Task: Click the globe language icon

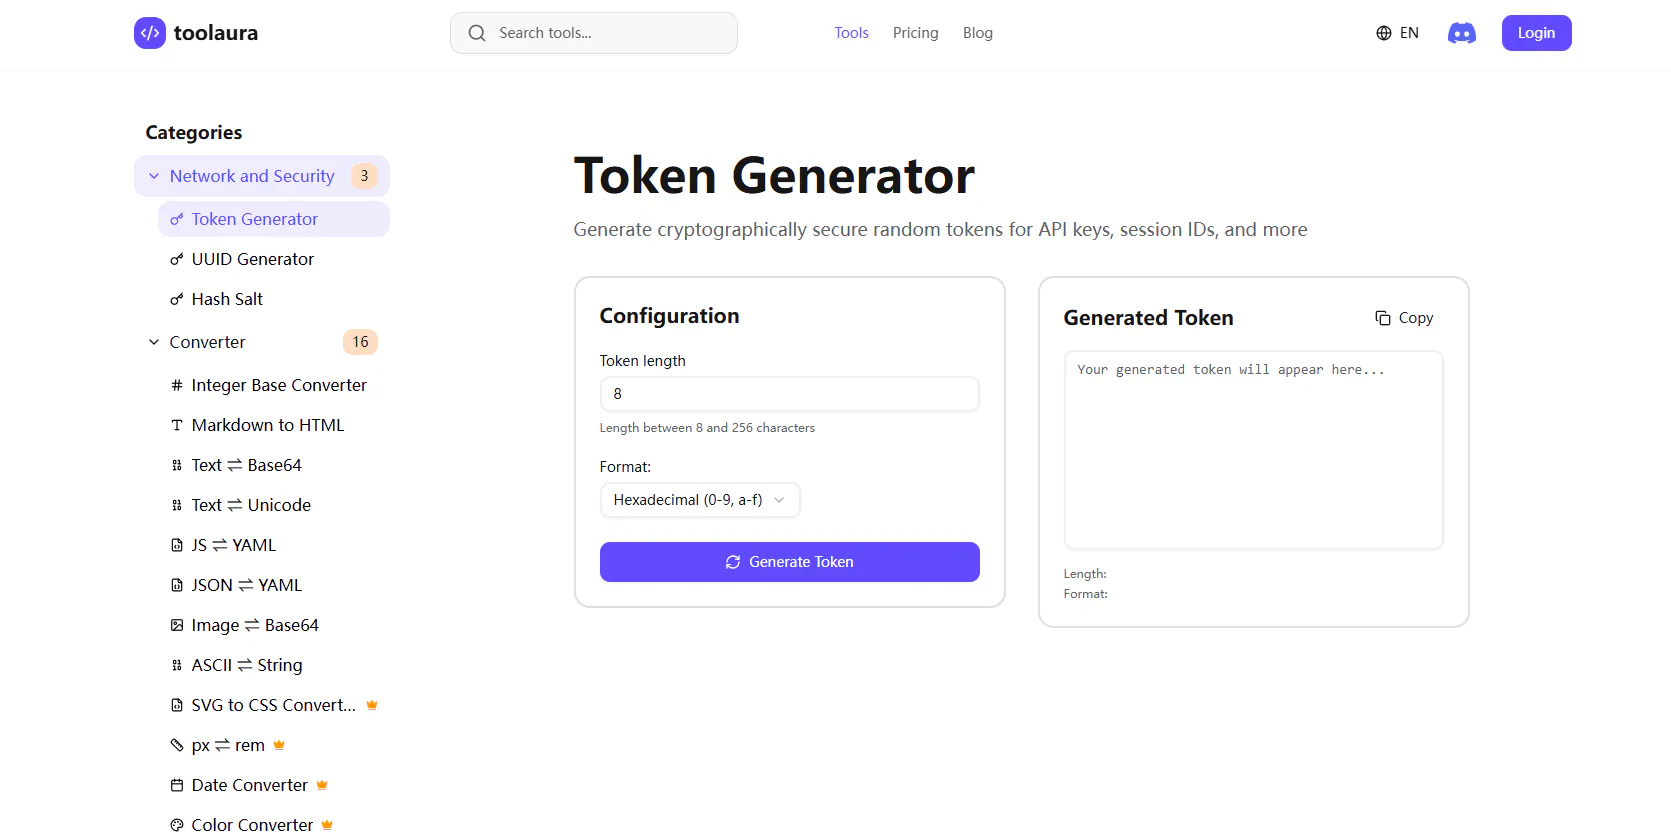Action: point(1384,33)
